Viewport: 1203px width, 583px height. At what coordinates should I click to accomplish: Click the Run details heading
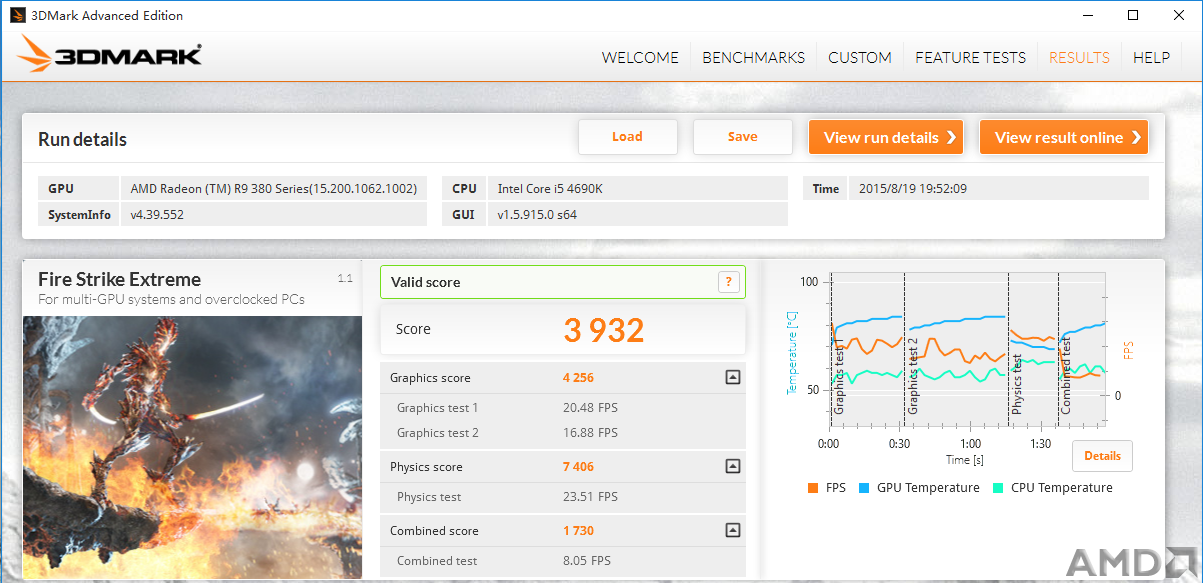(82, 139)
